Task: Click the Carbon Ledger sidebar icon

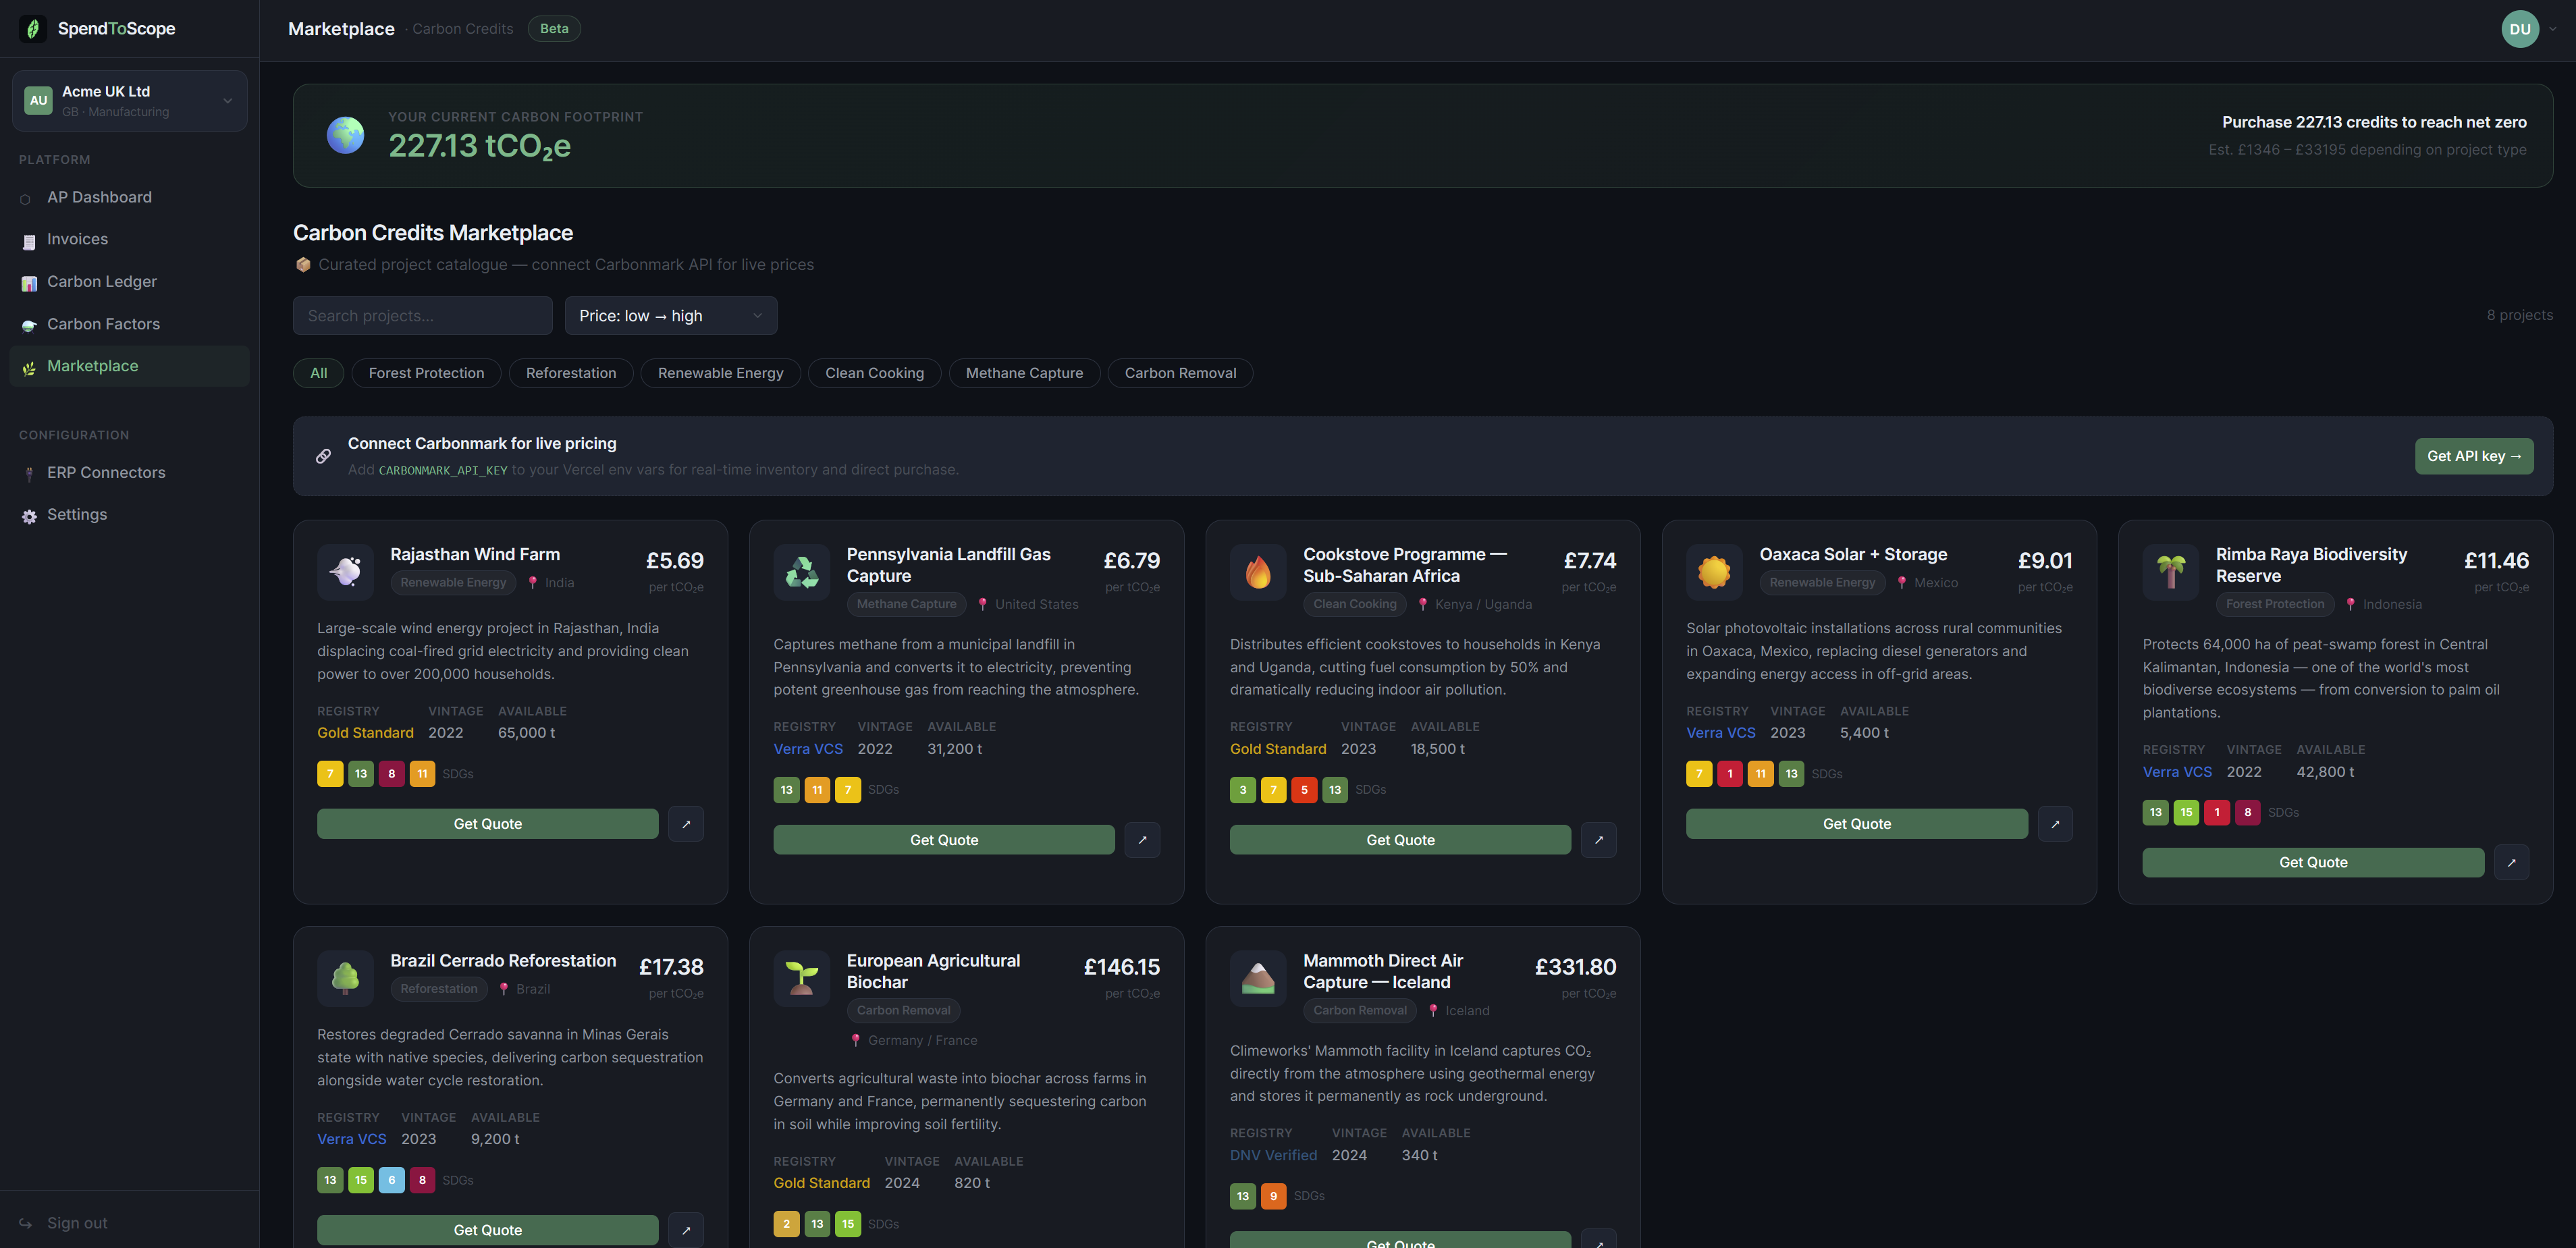Action: click(29, 283)
